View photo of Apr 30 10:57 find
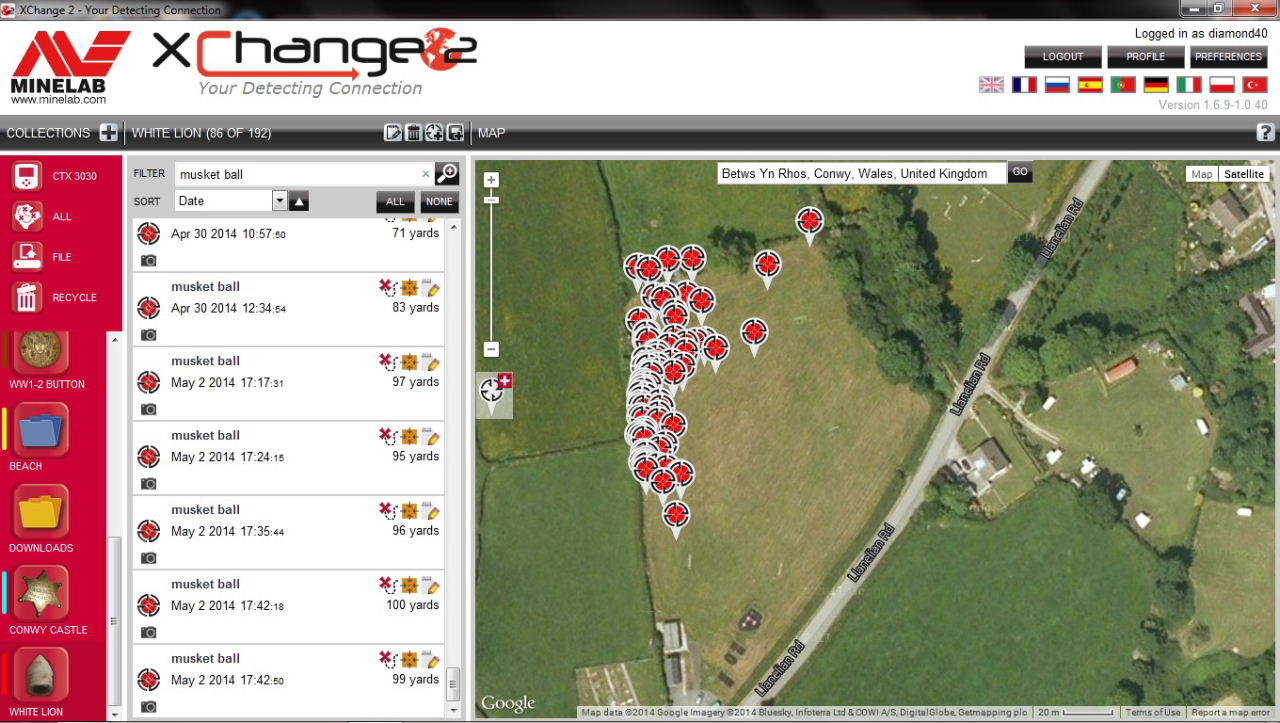Screen dimensions: 1280x723 (149, 260)
